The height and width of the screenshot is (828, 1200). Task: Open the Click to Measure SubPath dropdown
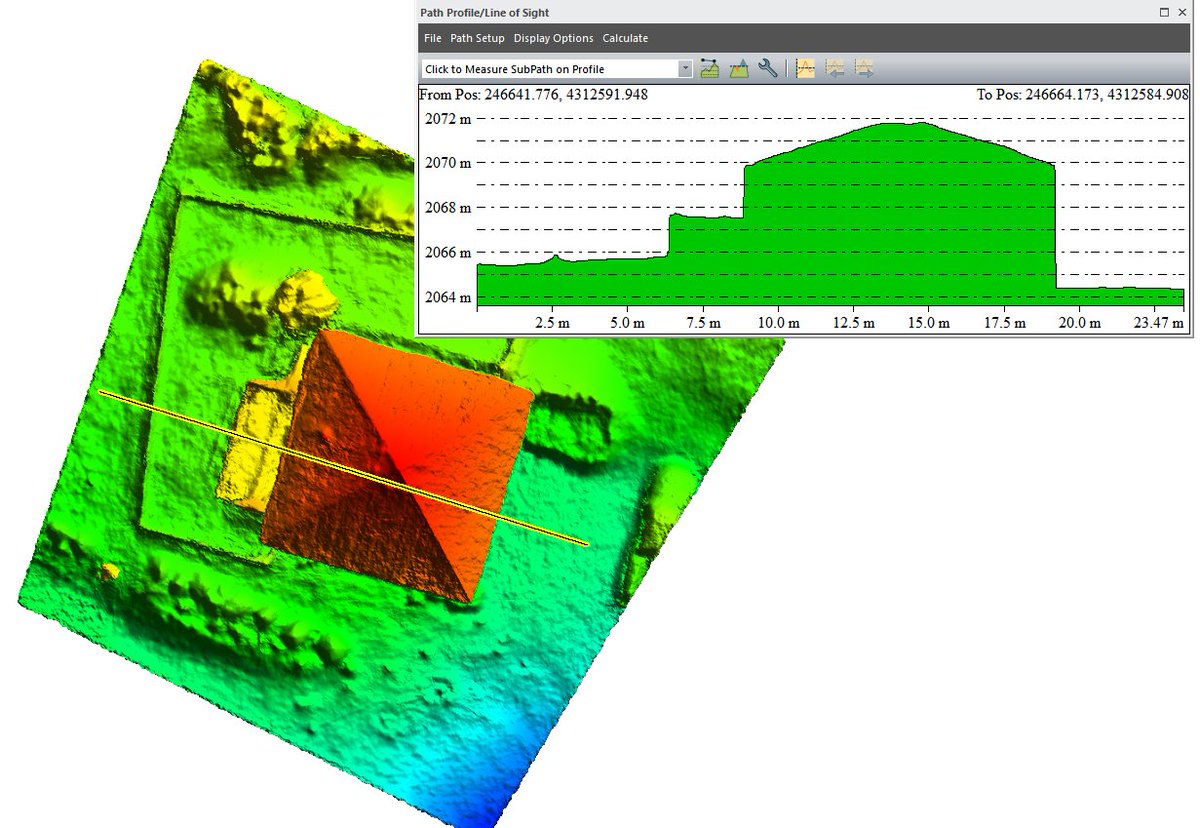(685, 67)
